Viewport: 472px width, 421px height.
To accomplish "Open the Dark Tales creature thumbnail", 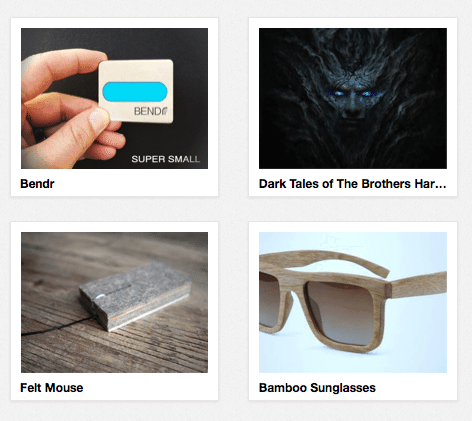I will tap(353, 98).
